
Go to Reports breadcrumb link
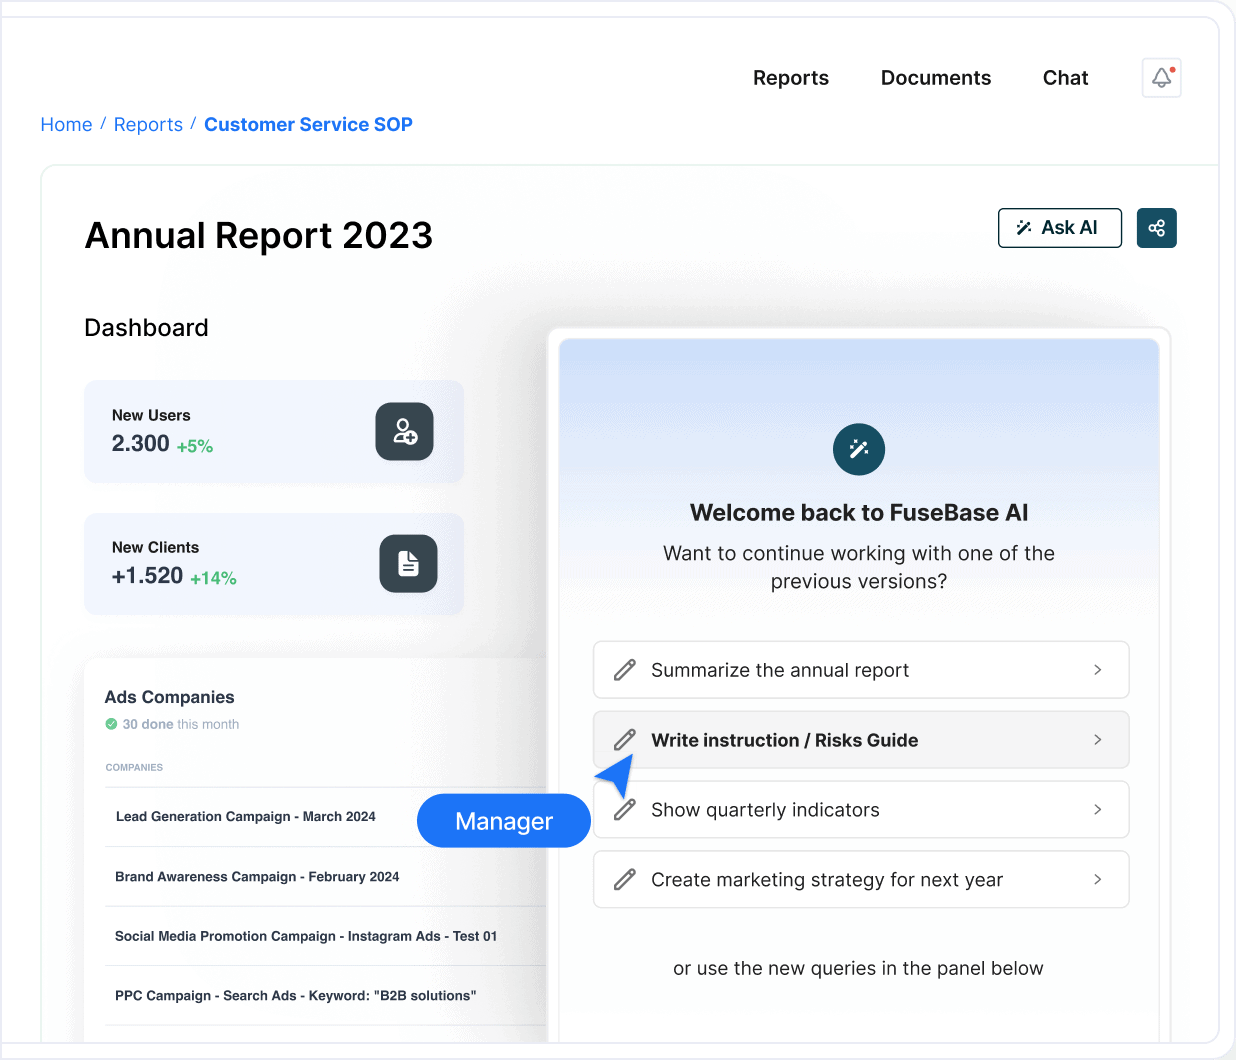point(148,125)
